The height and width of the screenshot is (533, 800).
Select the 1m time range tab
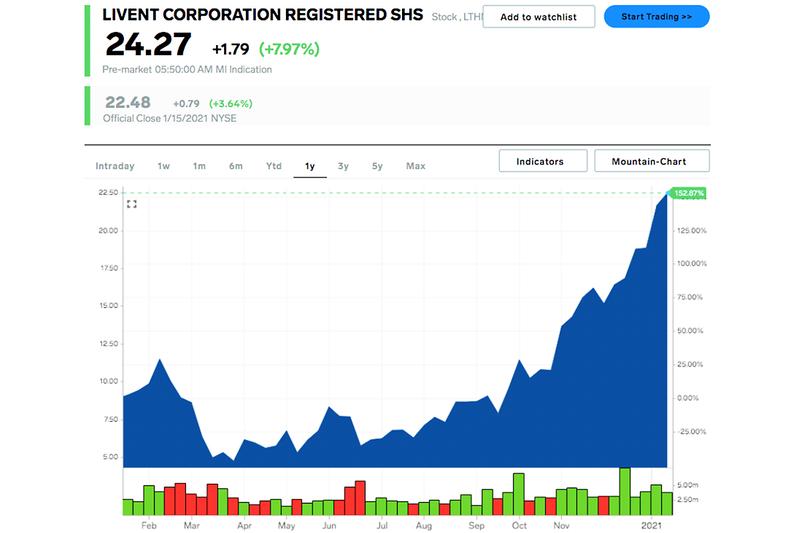[199, 166]
